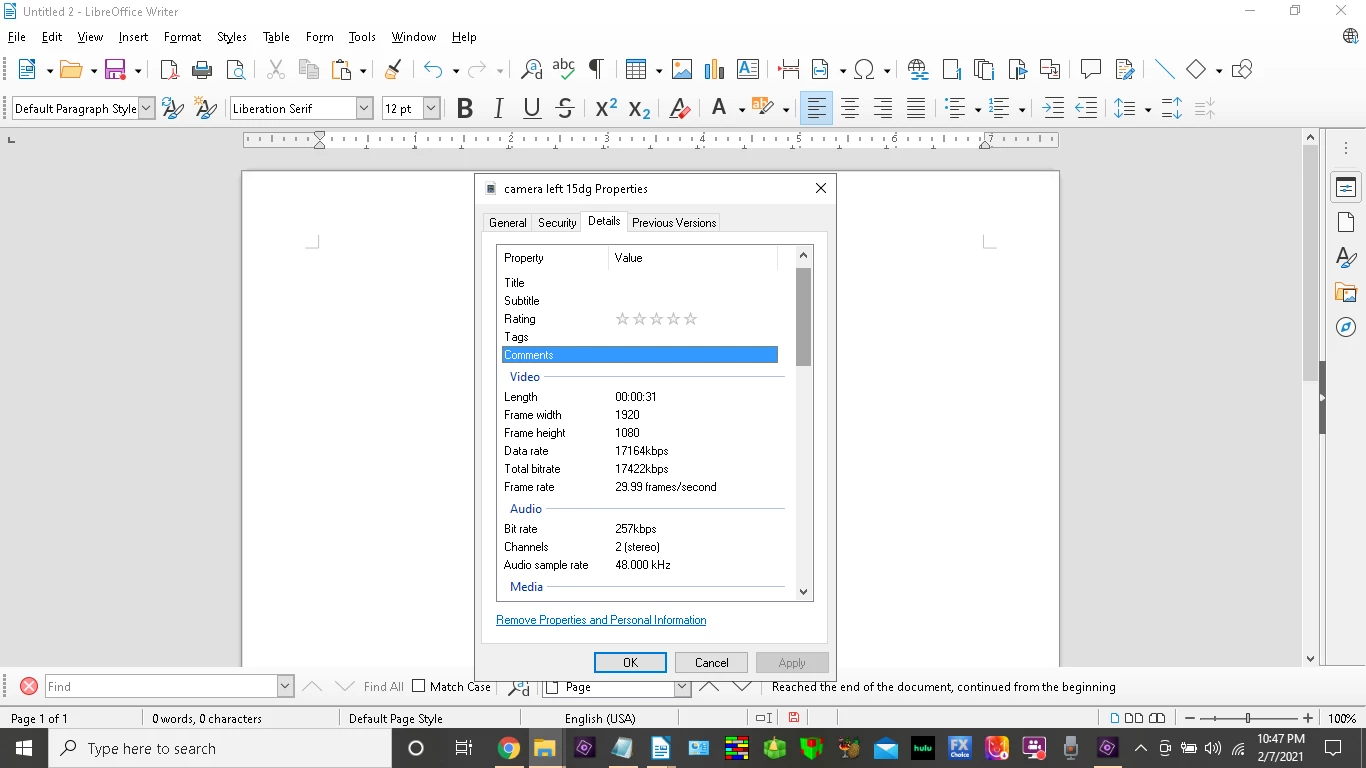Expand the highlighting color dropdown arrow
This screenshot has width=1366, height=768.
tap(786, 109)
